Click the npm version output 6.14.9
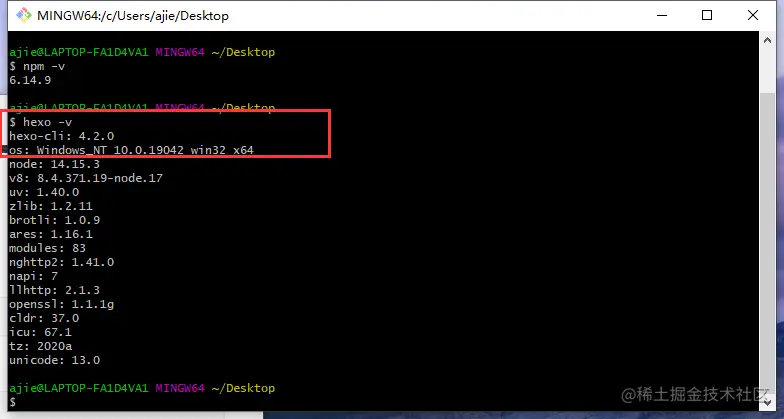The height and width of the screenshot is (419, 784). (x=30, y=80)
